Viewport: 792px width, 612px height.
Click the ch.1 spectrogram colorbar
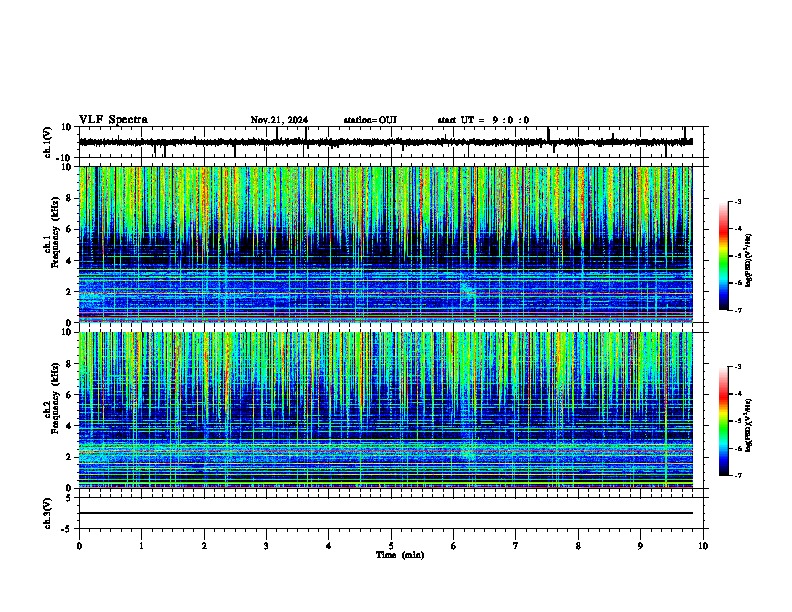[724, 256]
